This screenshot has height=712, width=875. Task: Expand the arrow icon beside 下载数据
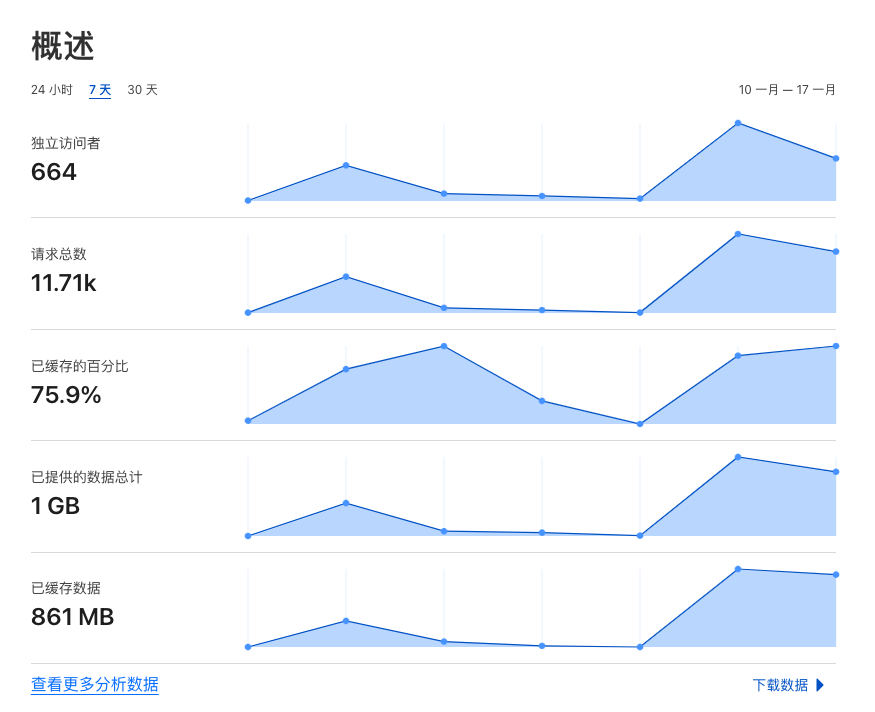coord(820,685)
